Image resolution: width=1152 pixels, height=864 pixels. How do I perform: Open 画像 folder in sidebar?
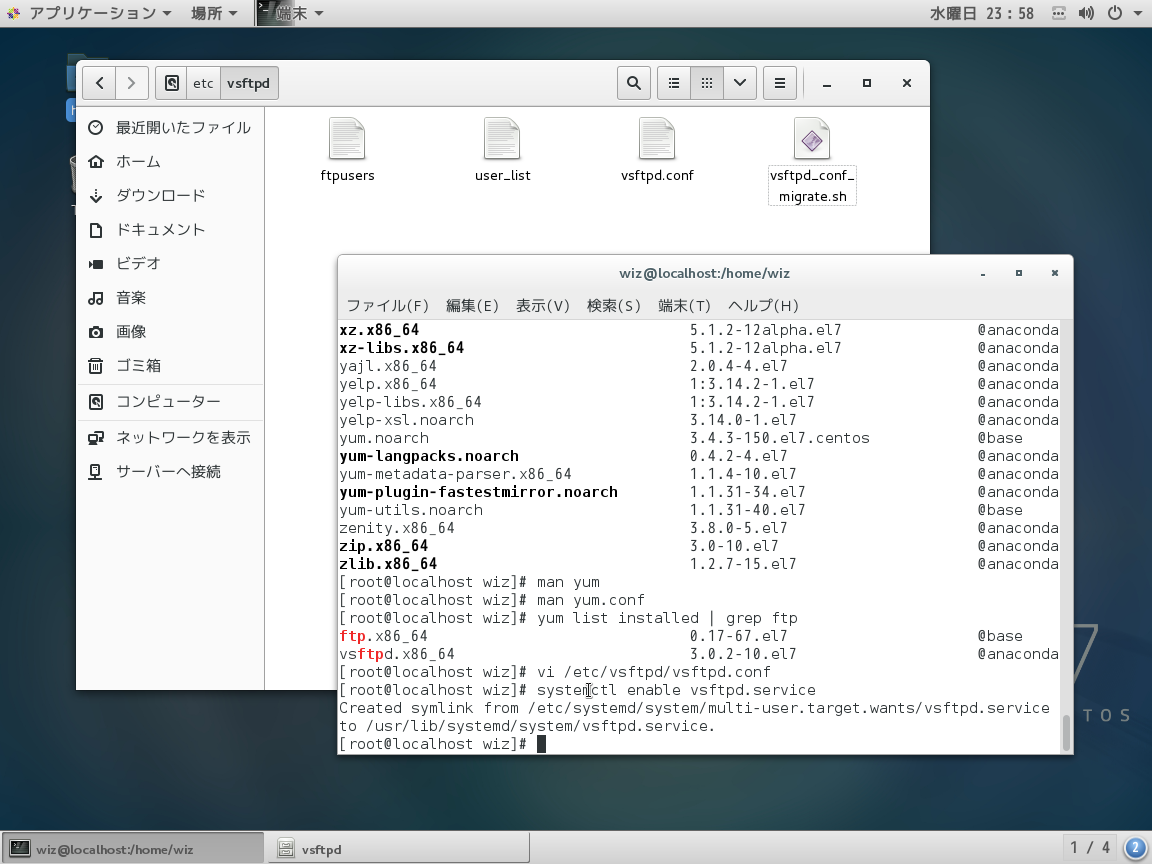(x=170, y=331)
